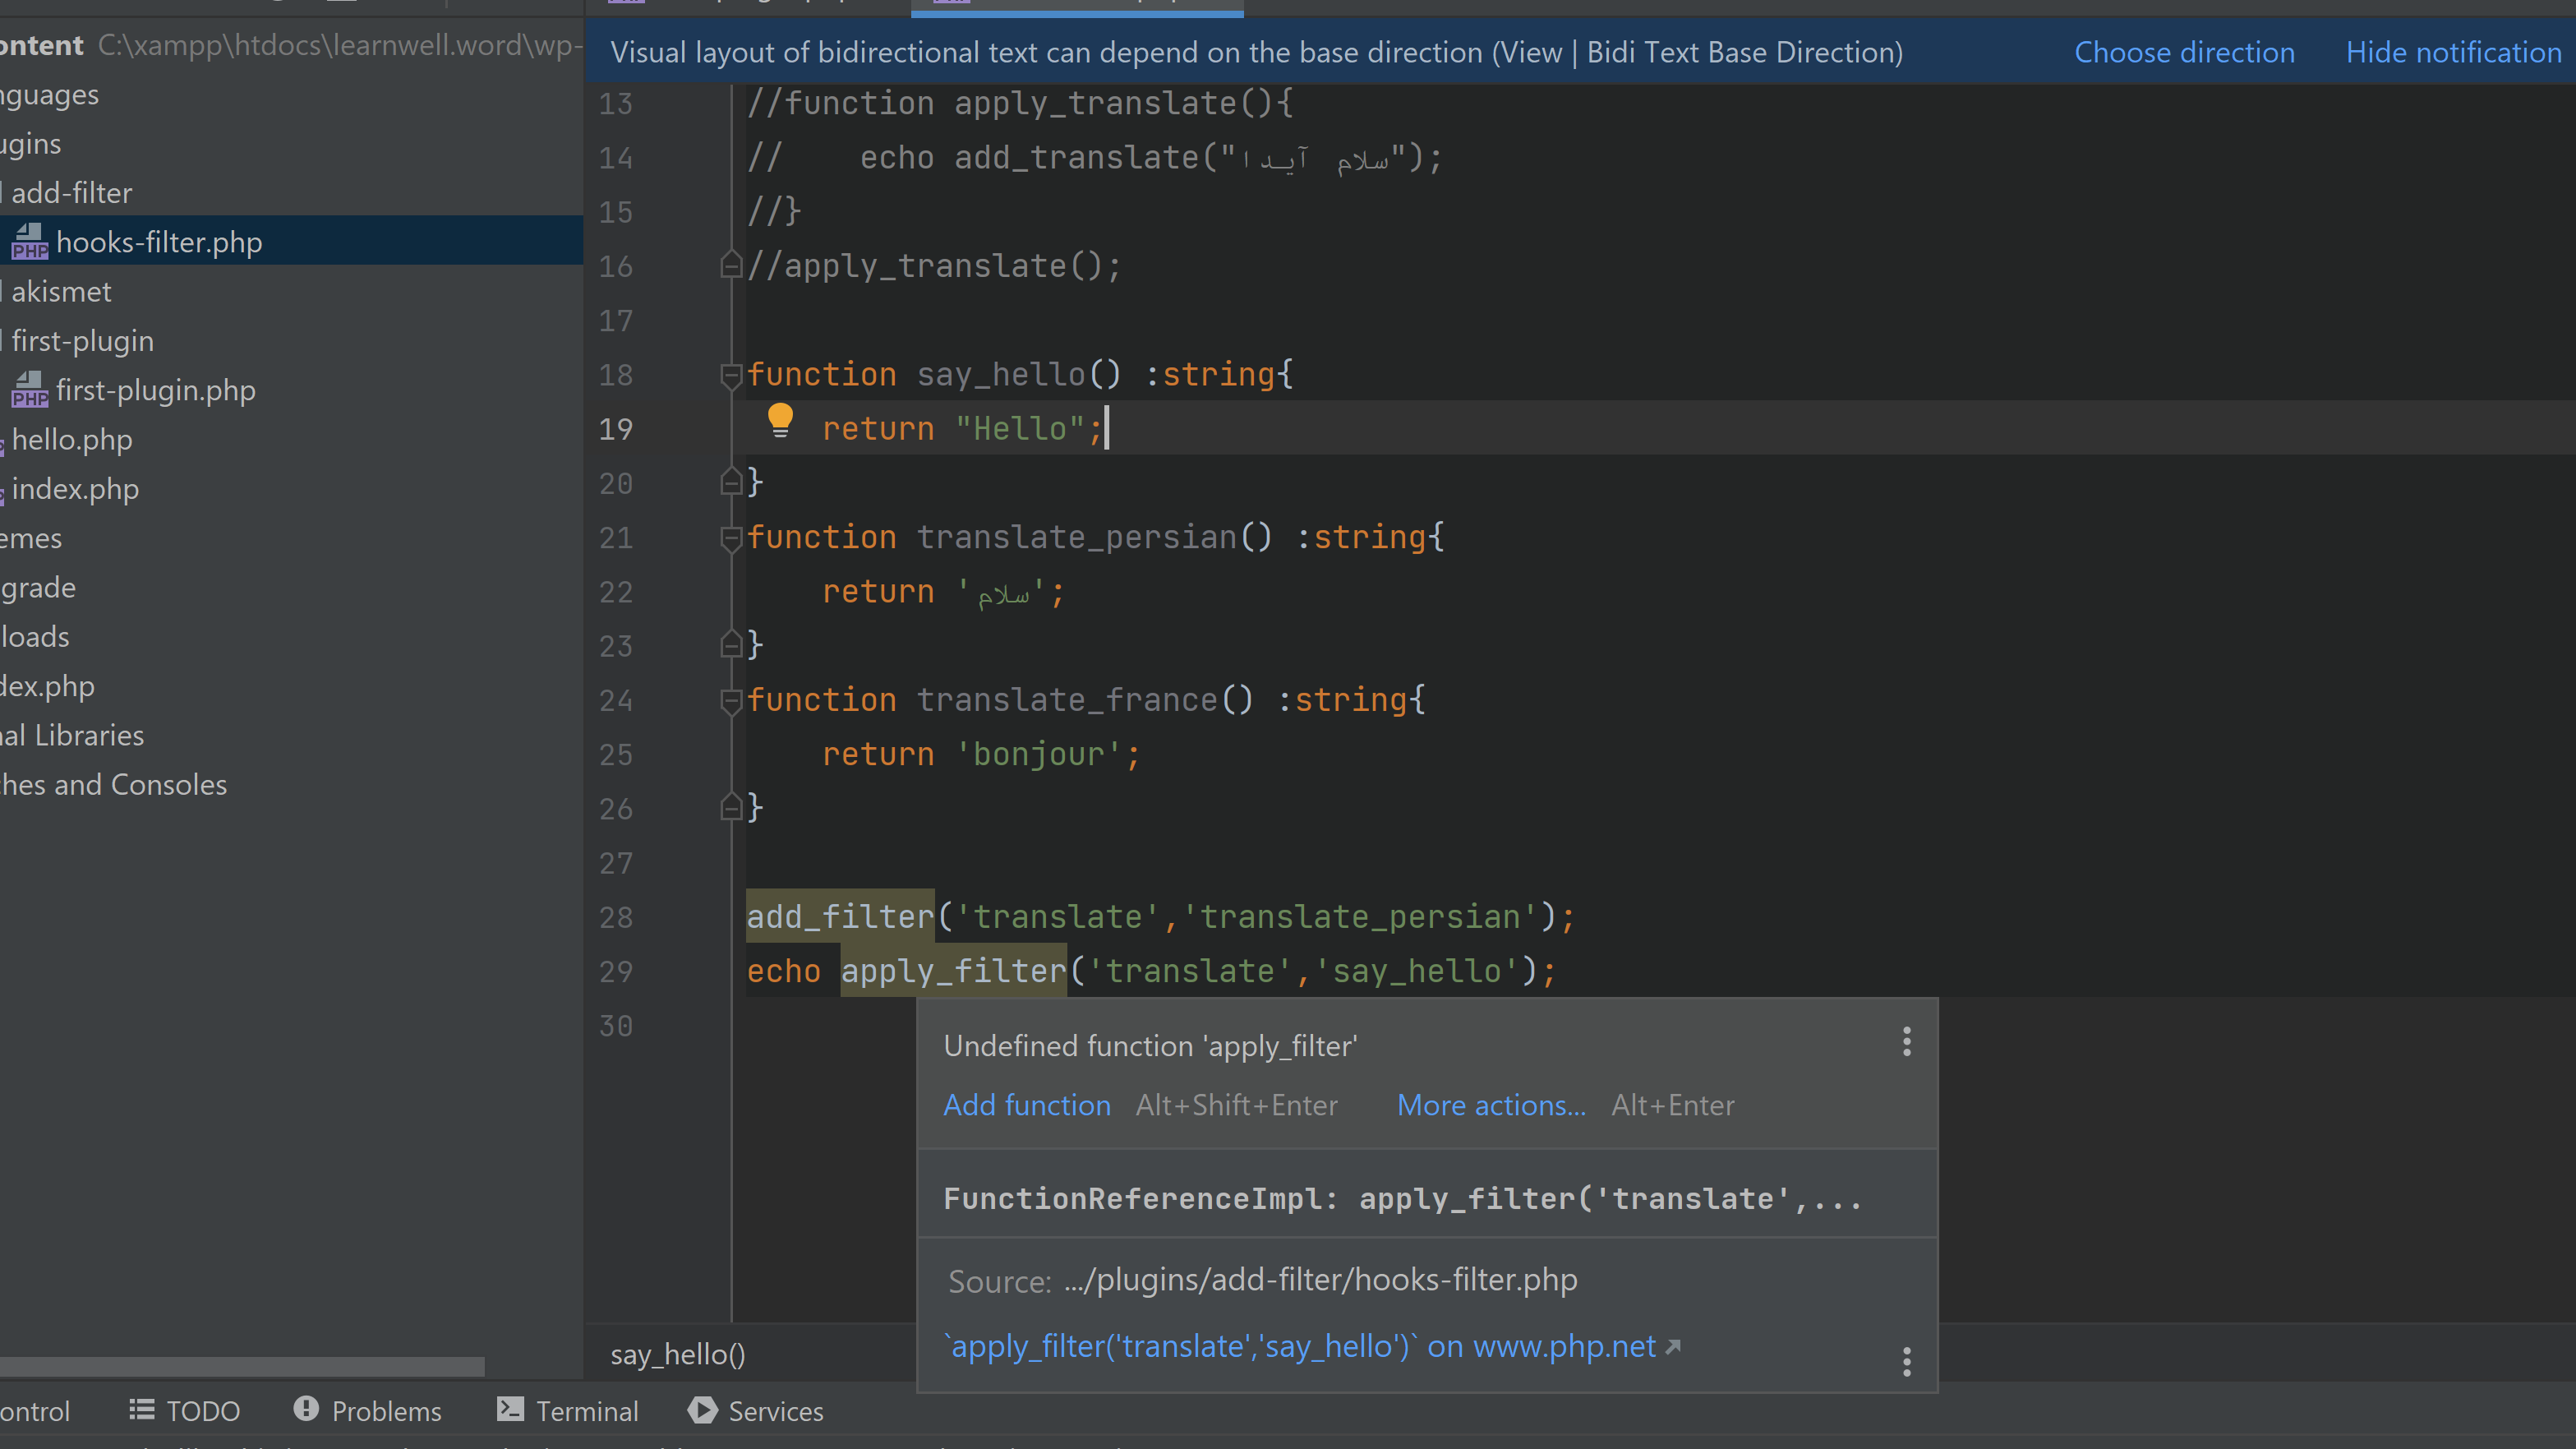The image size is (2576, 1449).
Task: Click translate_persian function name on line 21
Action: pyautogui.click(x=1076, y=538)
